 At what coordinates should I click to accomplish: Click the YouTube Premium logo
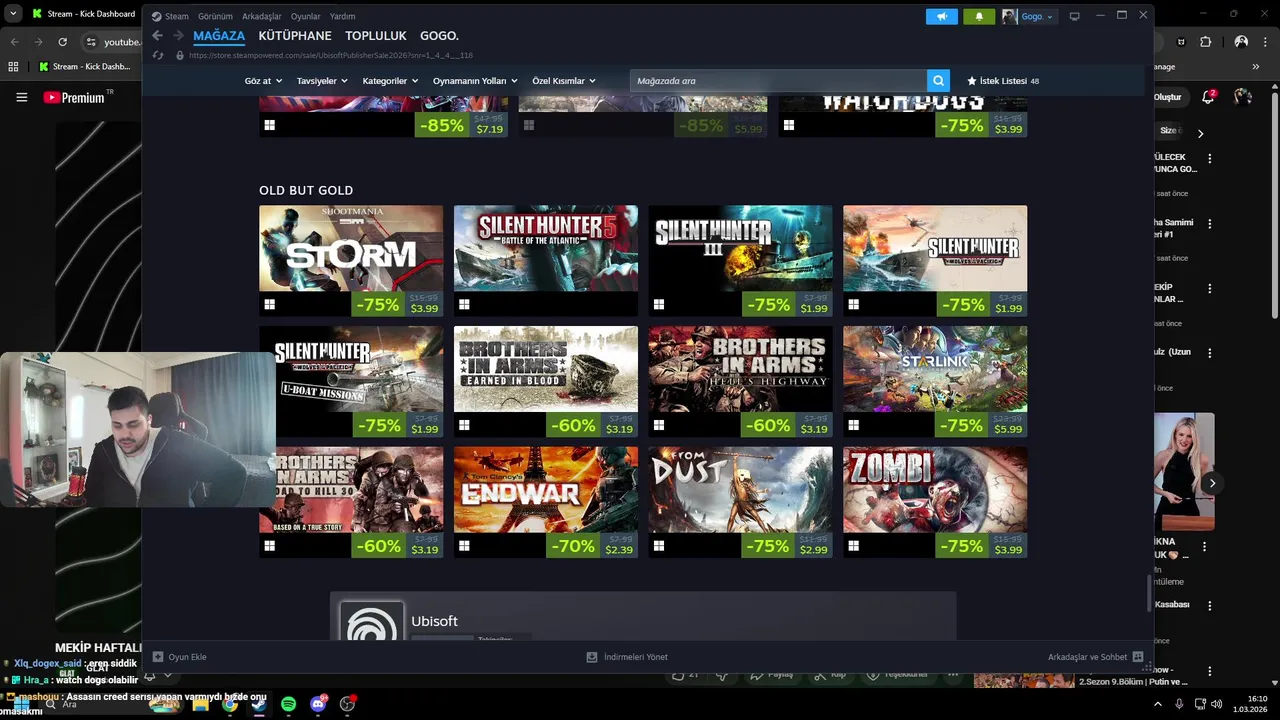click(x=74, y=97)
